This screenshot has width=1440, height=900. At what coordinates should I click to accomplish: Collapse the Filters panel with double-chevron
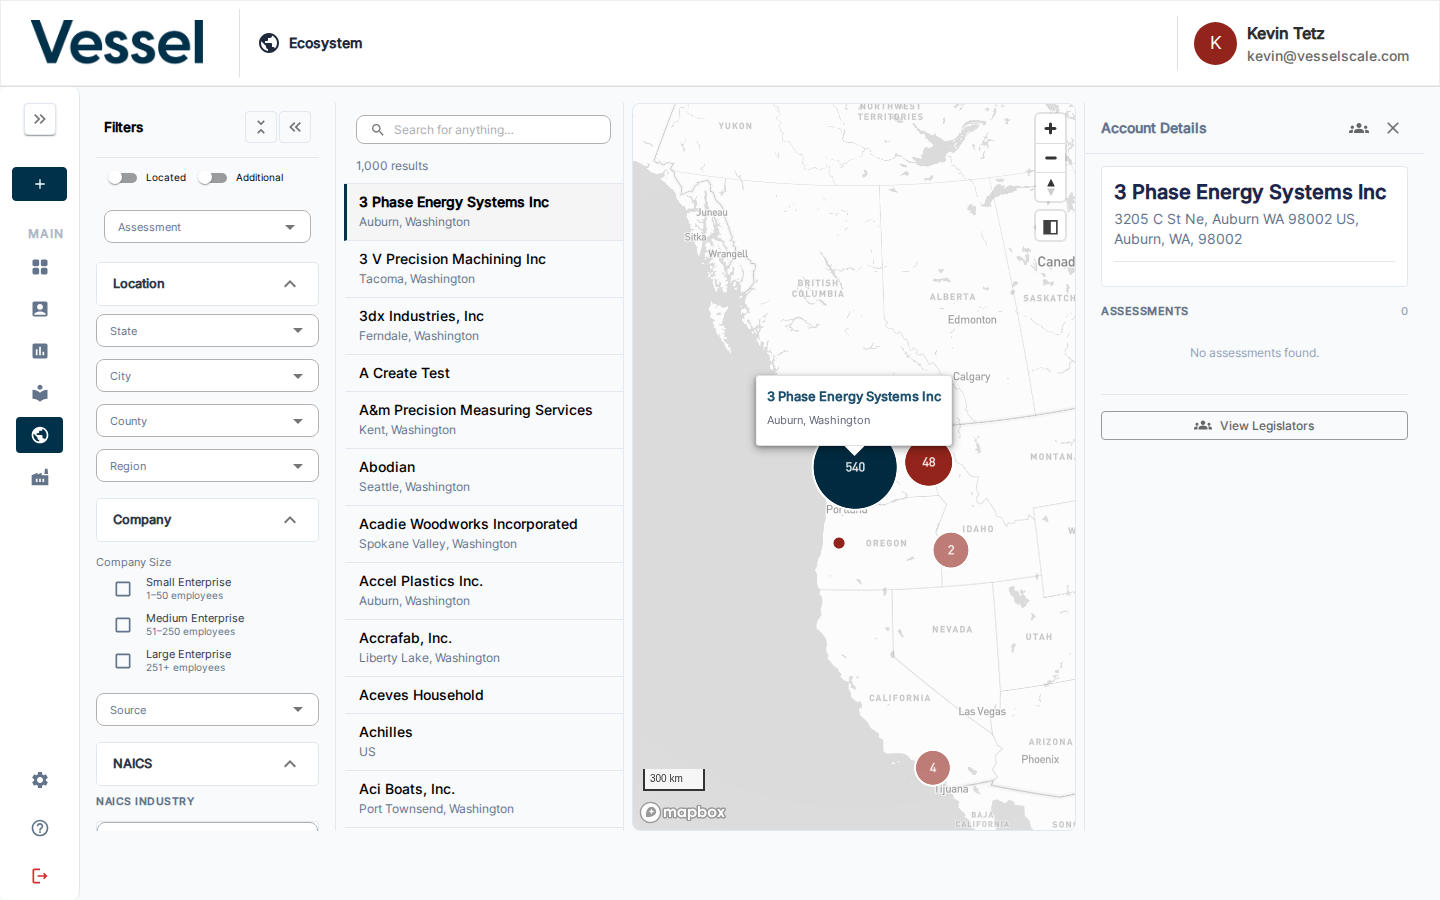(x=295, y=127)
